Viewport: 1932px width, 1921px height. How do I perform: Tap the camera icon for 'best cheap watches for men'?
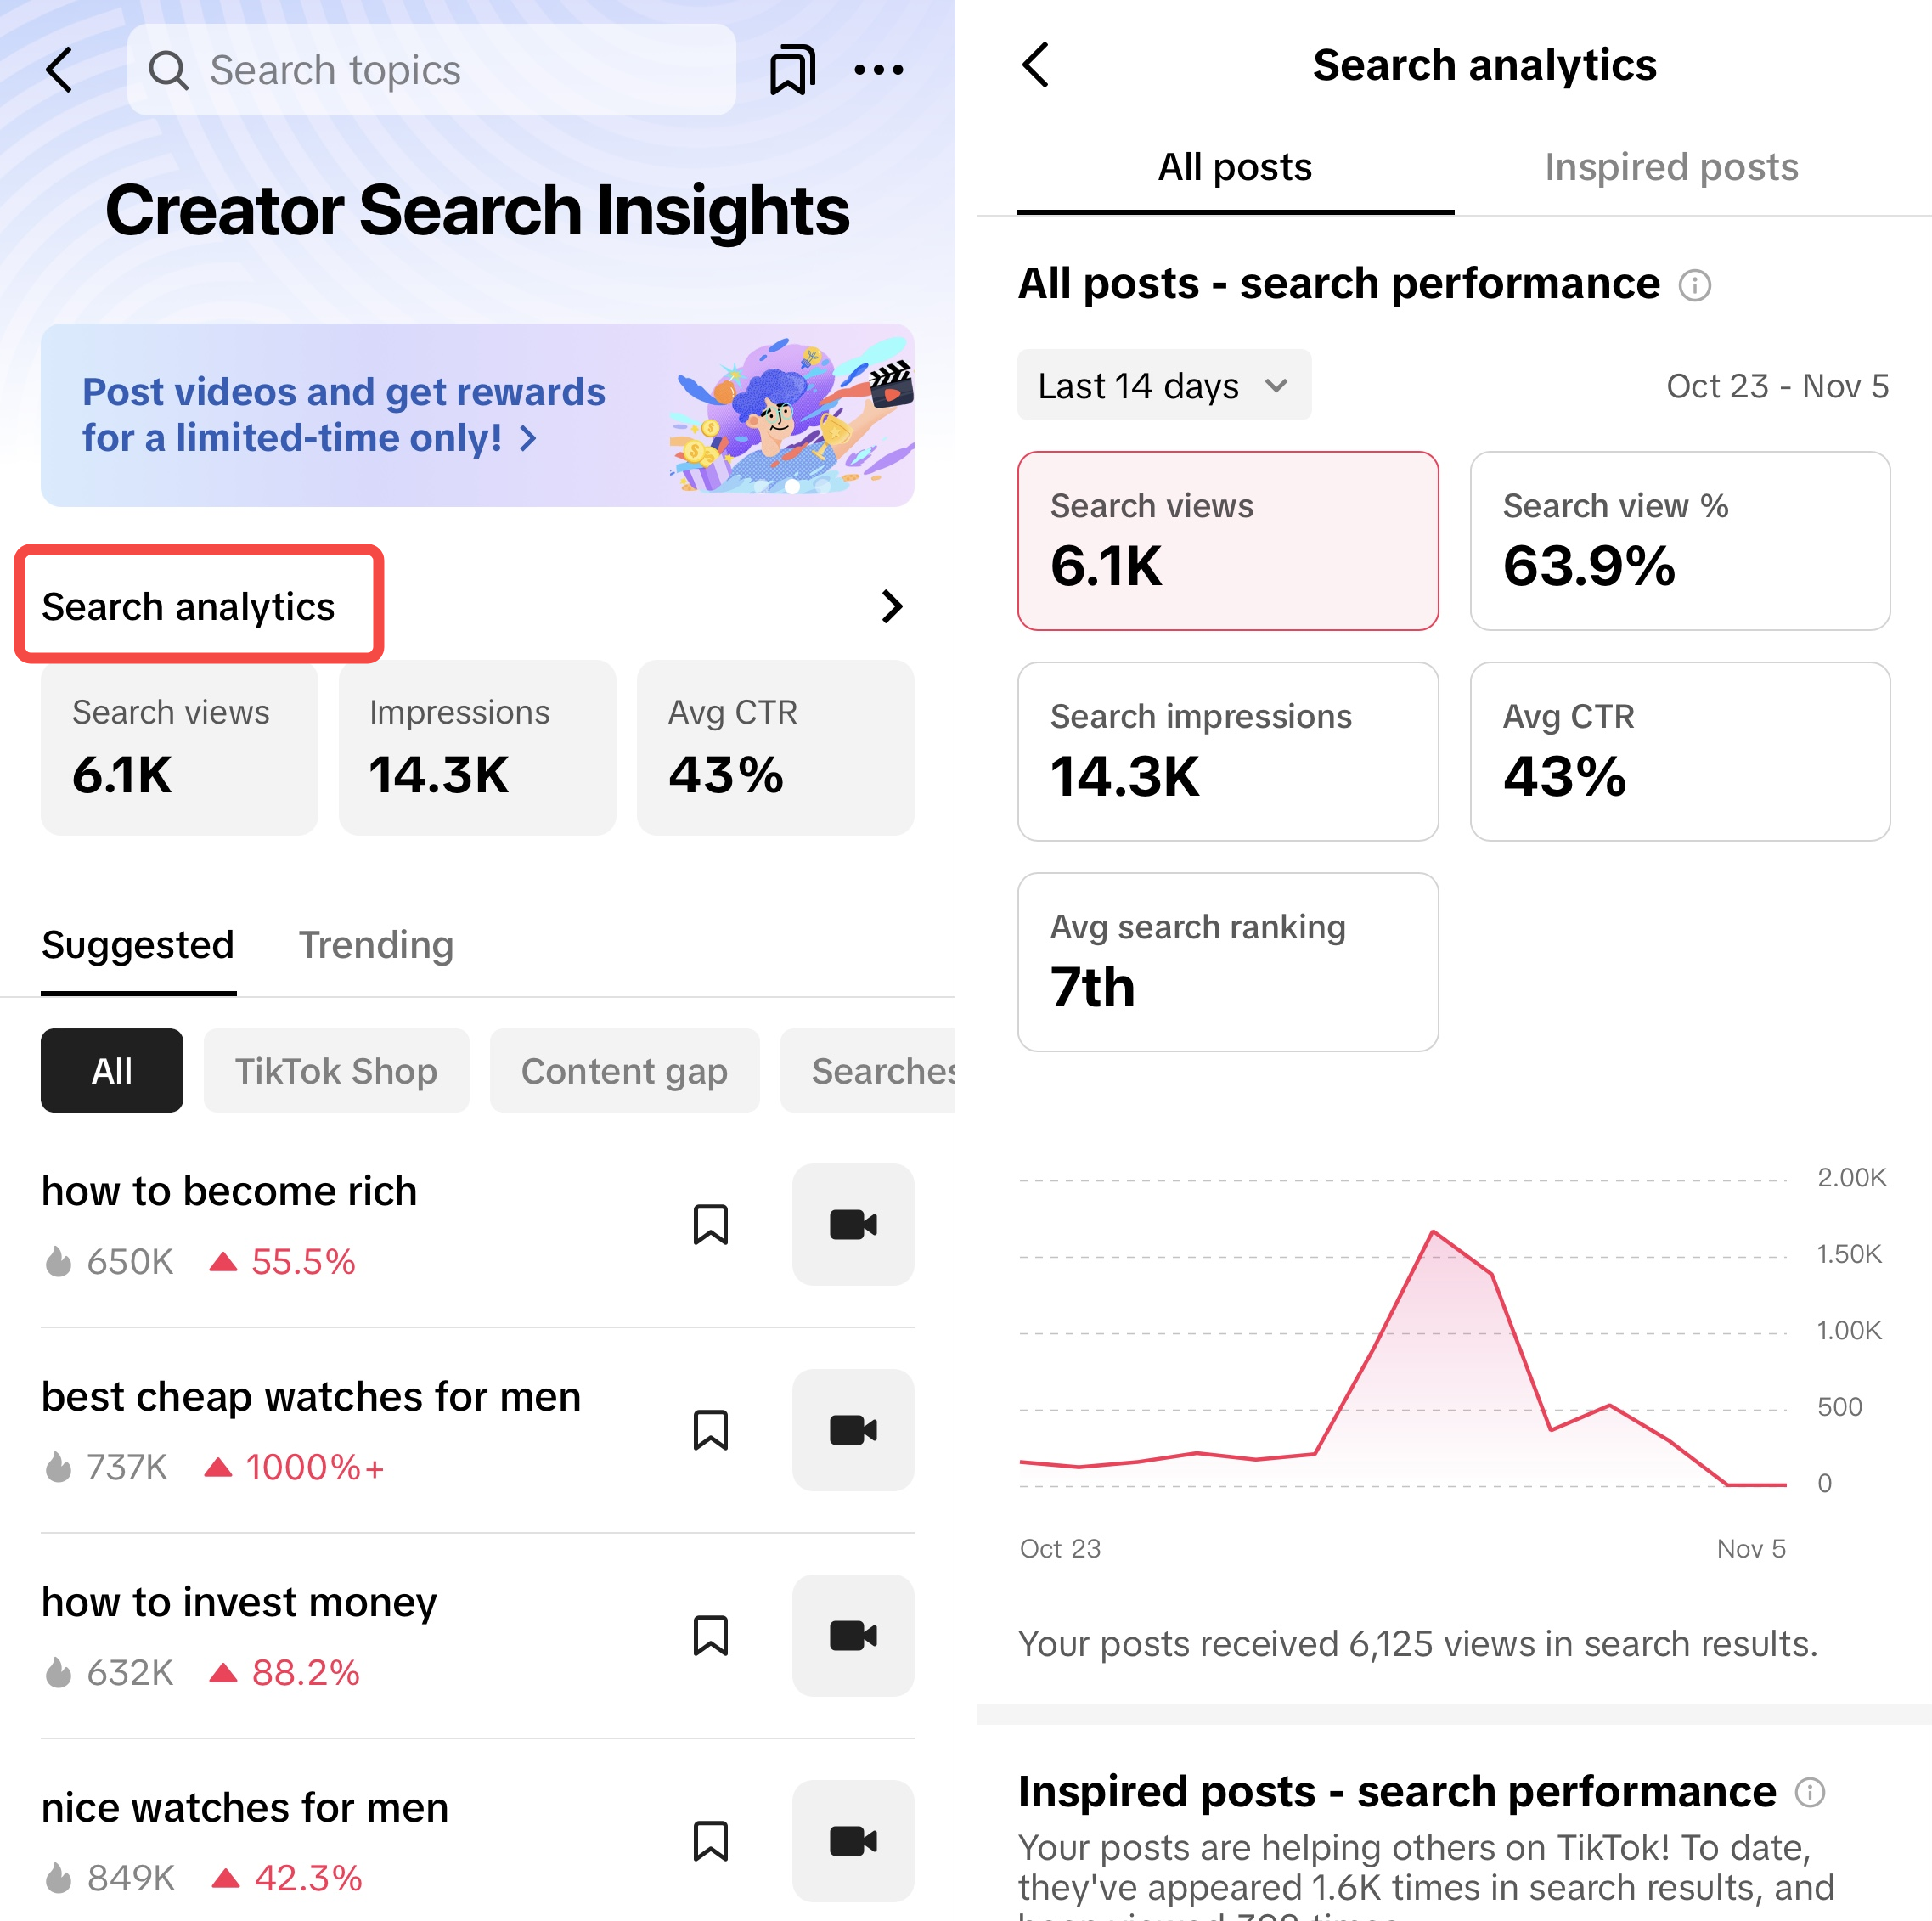pyautogui.click(x=853, y=1430)
